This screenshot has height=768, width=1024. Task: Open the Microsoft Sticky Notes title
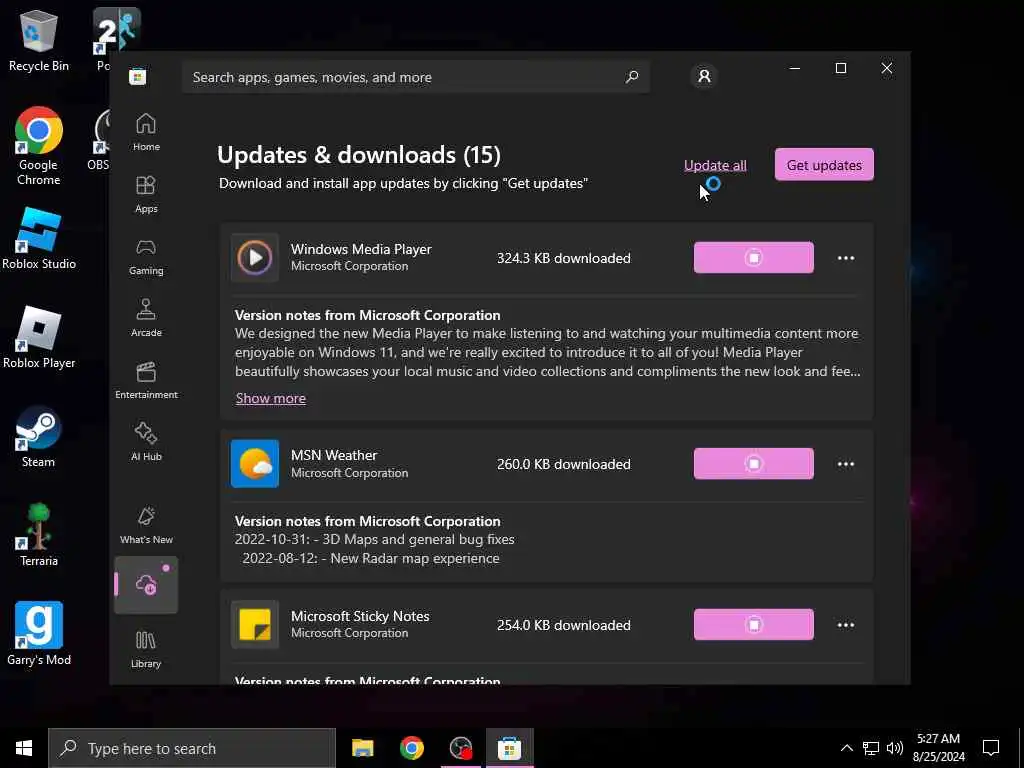tap(360, 616)
